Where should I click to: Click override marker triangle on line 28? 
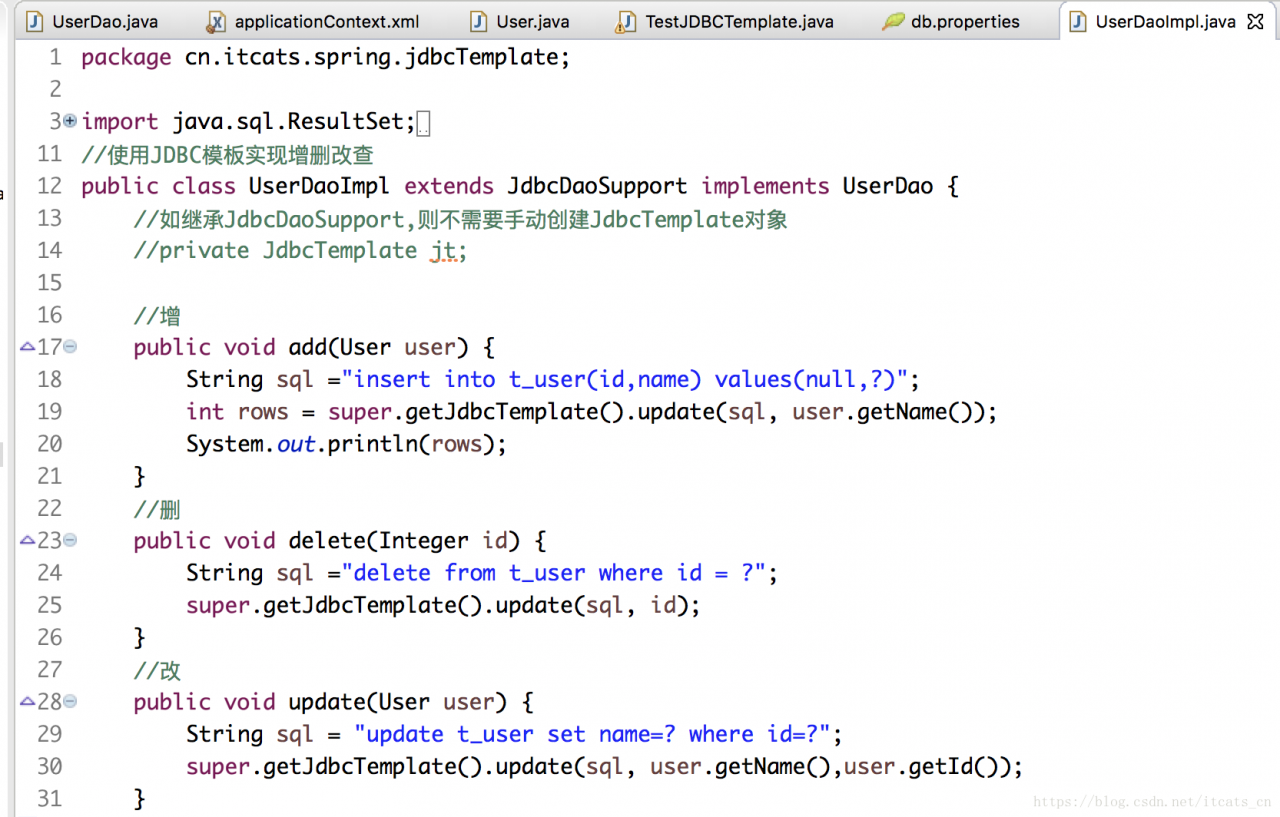(27, 702)
